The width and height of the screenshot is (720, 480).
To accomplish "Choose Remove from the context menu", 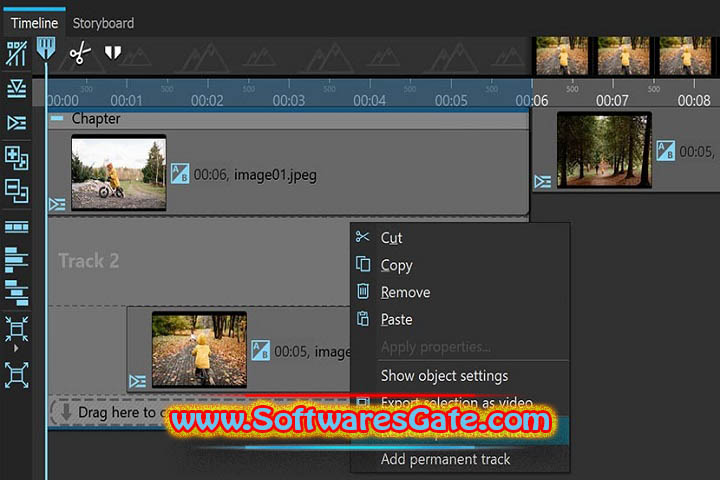I will [460, 292].
